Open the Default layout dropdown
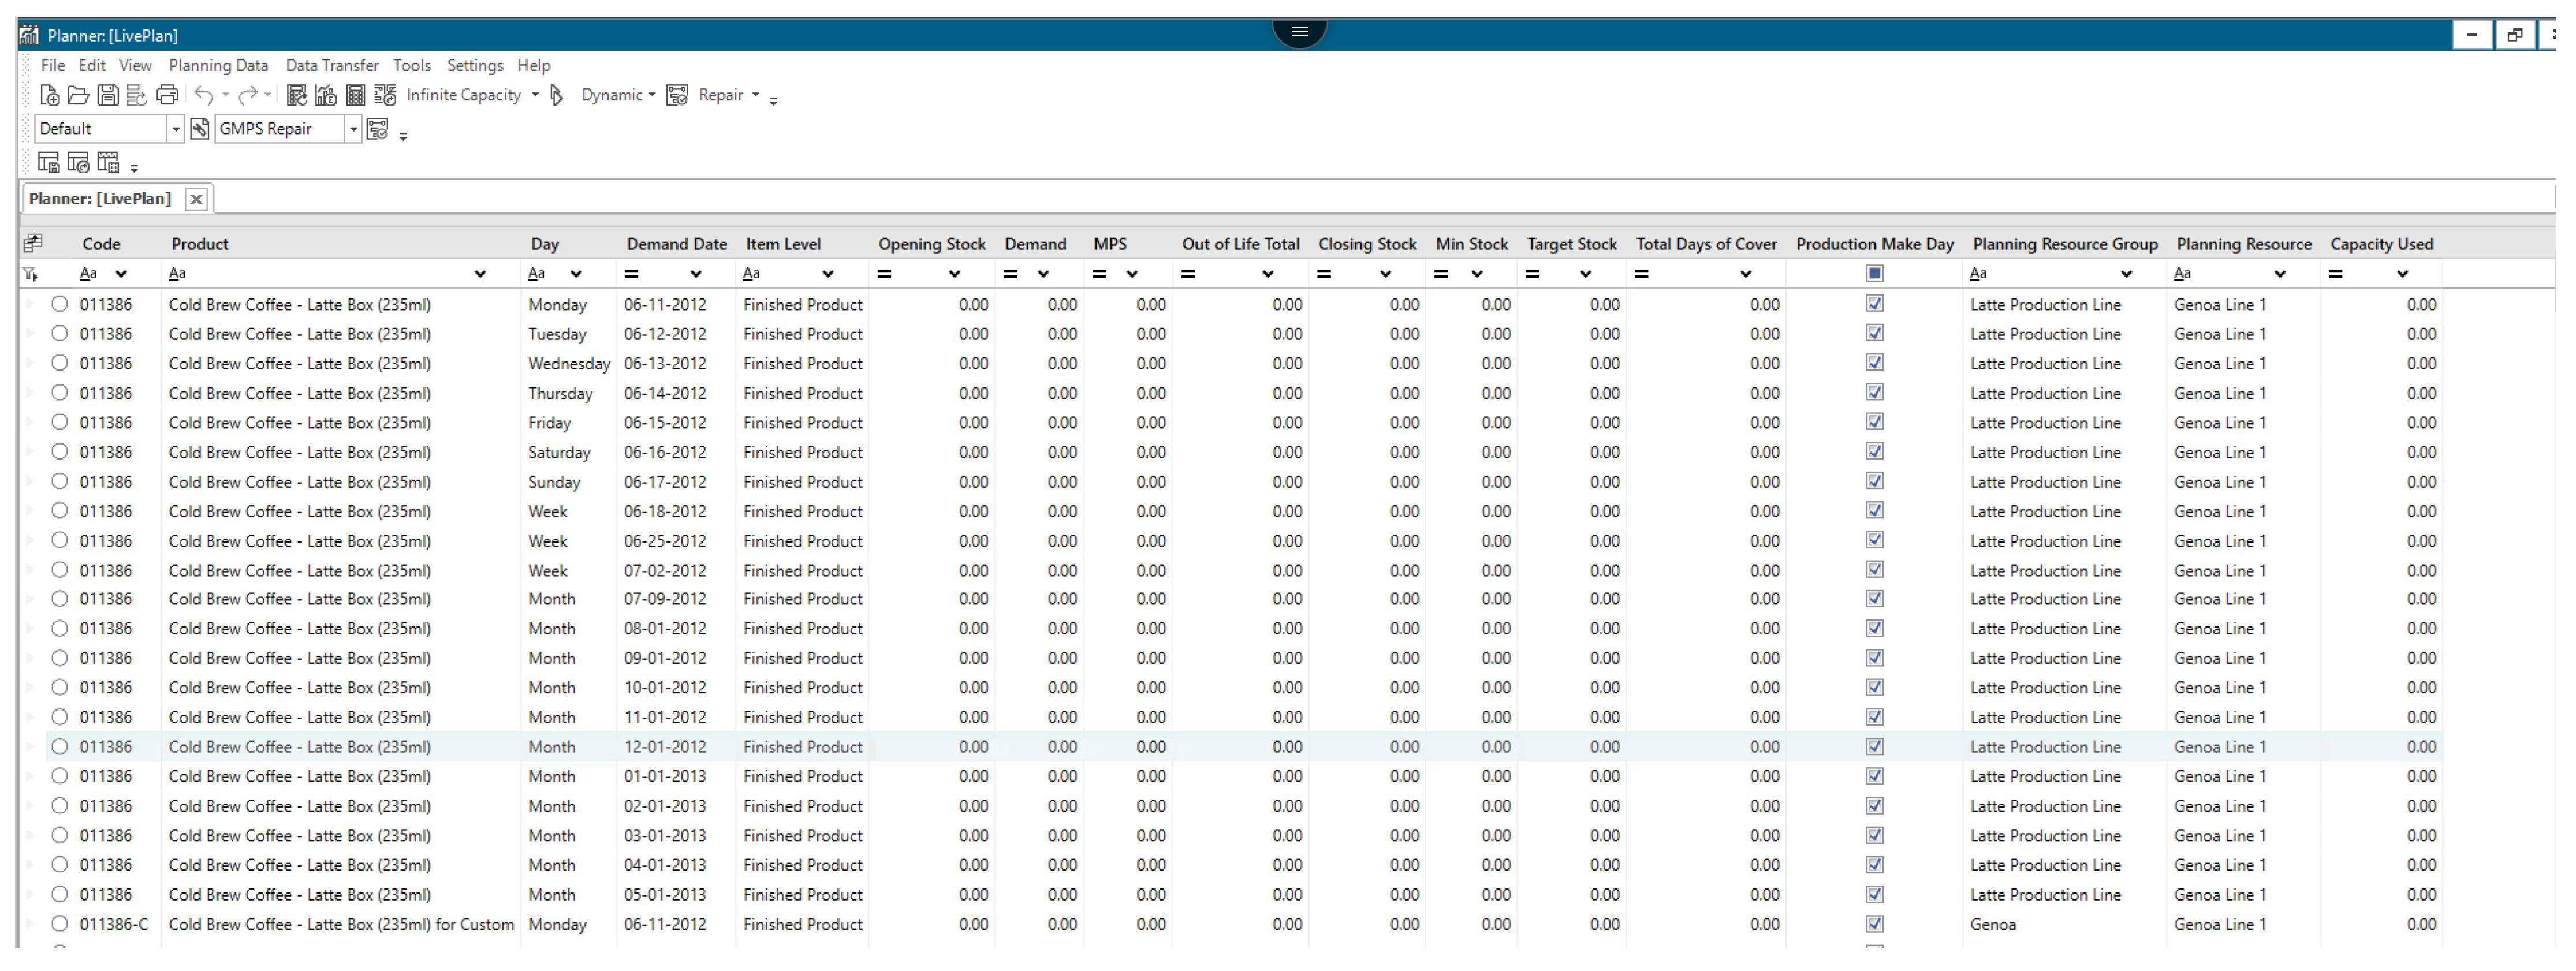 point(175,129)
